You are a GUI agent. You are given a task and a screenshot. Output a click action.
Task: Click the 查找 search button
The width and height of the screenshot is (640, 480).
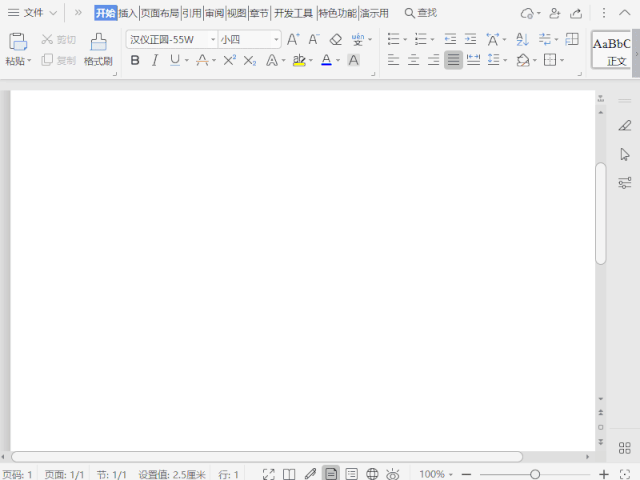(x=420, y=13)
